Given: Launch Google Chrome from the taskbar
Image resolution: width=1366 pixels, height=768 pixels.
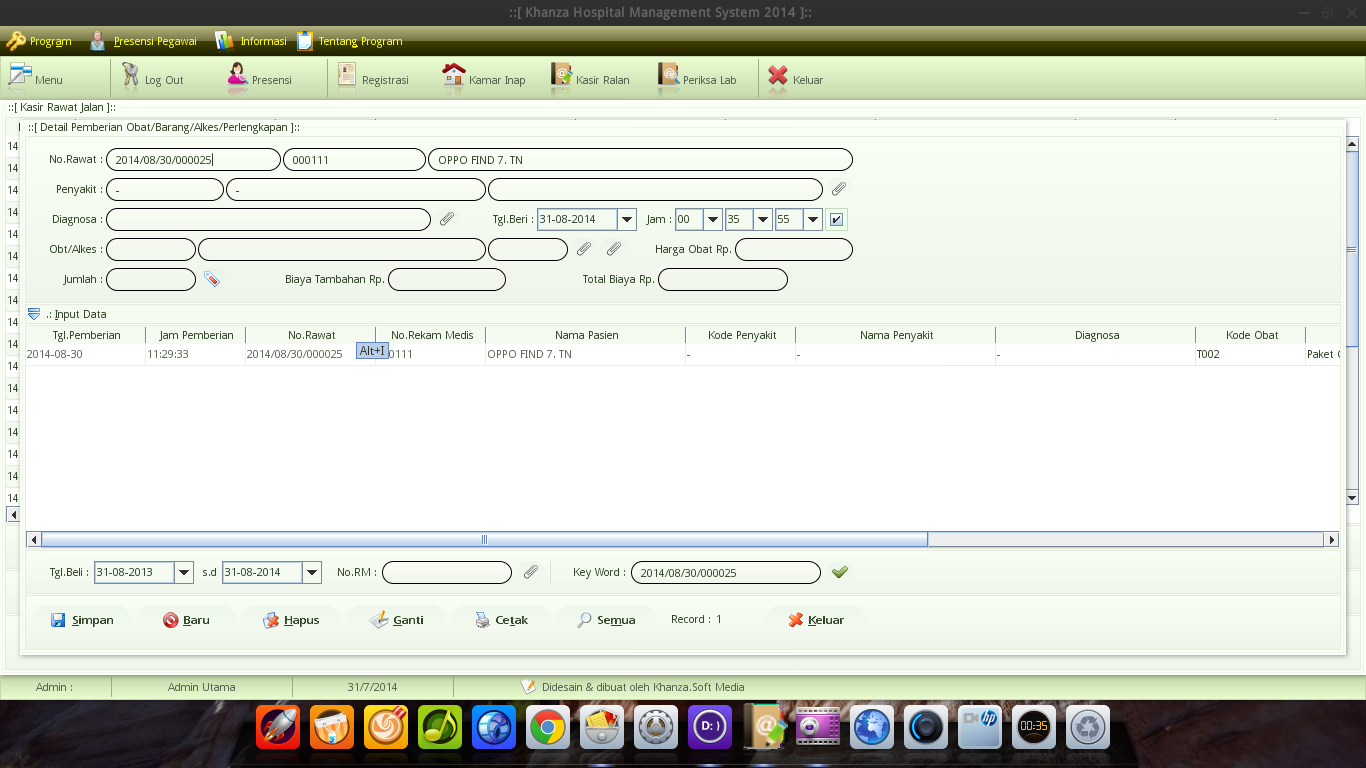Looking at the screenshot, I should [x=547, y=727].
